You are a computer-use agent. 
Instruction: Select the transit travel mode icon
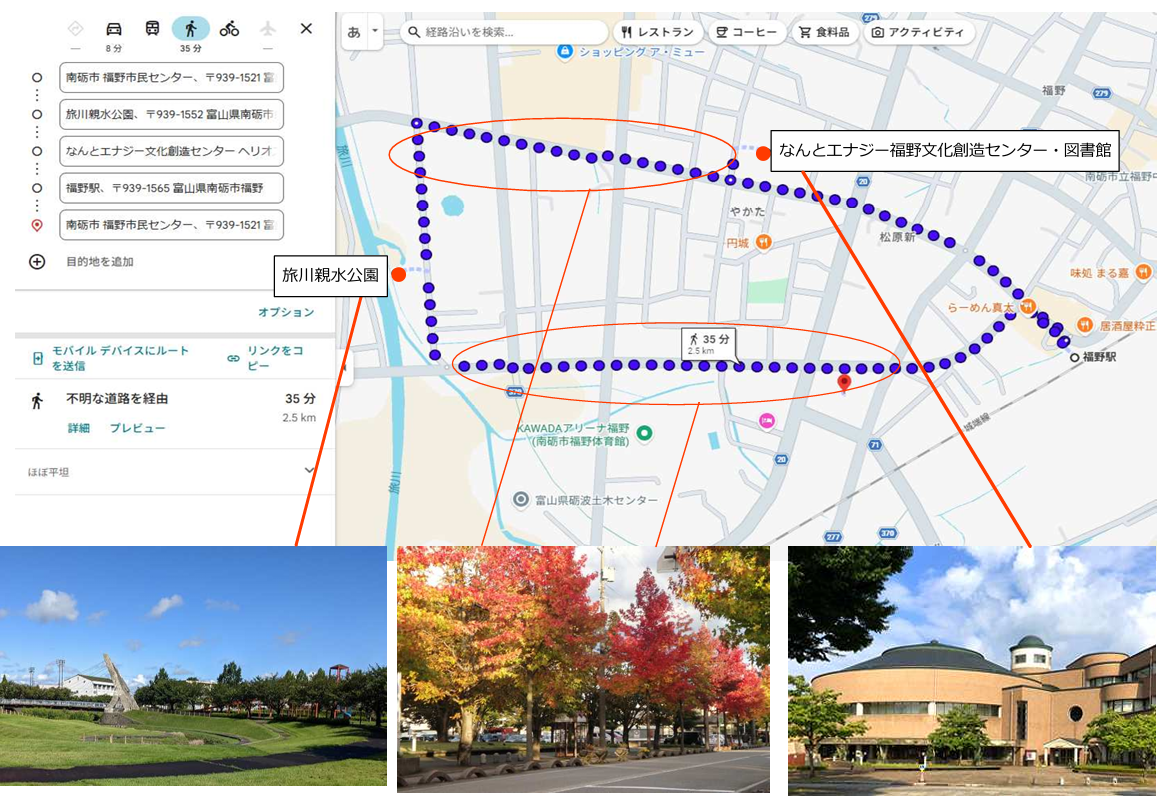pyautogui.click(x=152, y=29)
